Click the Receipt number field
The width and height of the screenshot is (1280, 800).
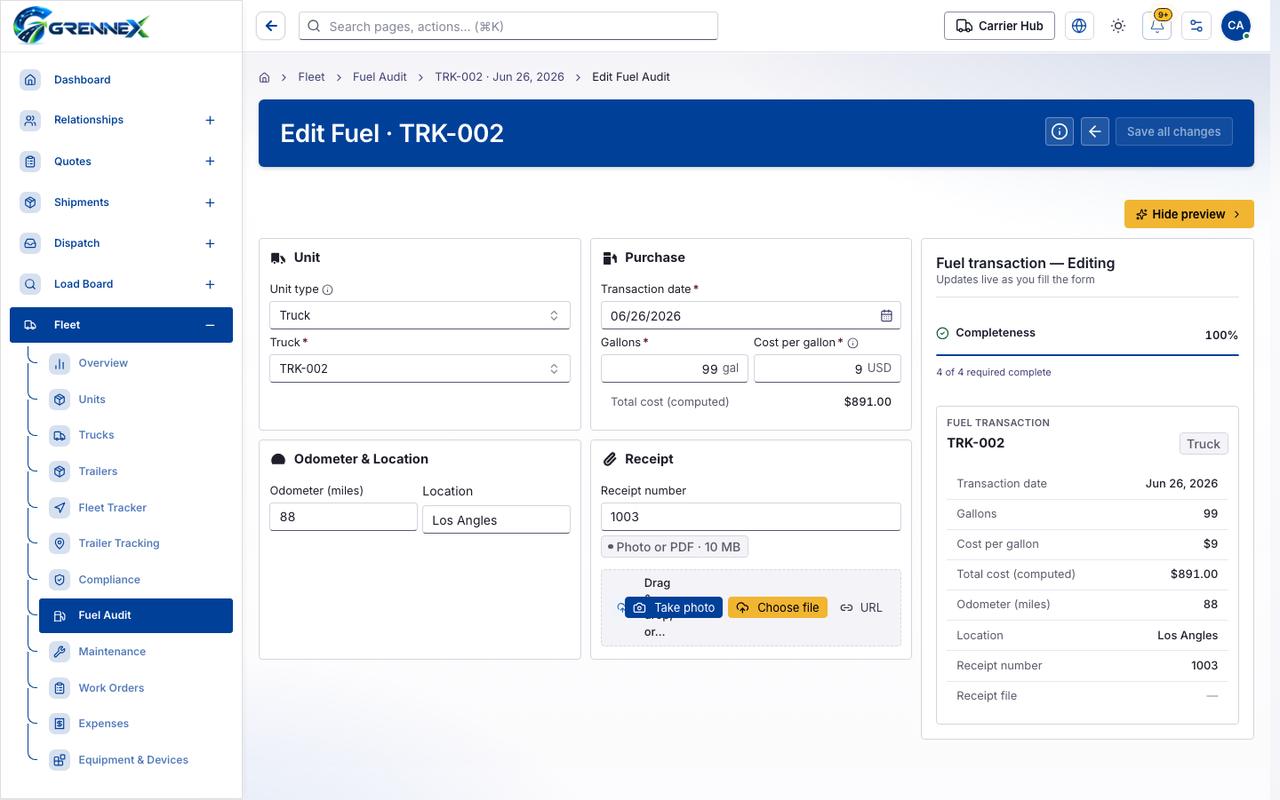pos(751,517)
